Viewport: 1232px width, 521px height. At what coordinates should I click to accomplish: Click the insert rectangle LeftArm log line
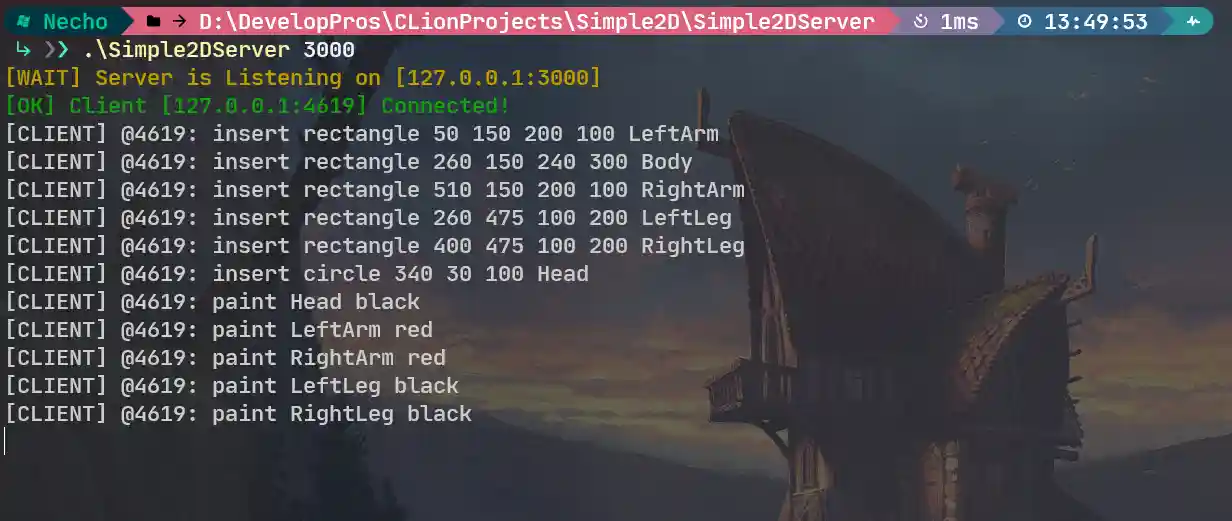pyautogui.click(x=362, y=133)
